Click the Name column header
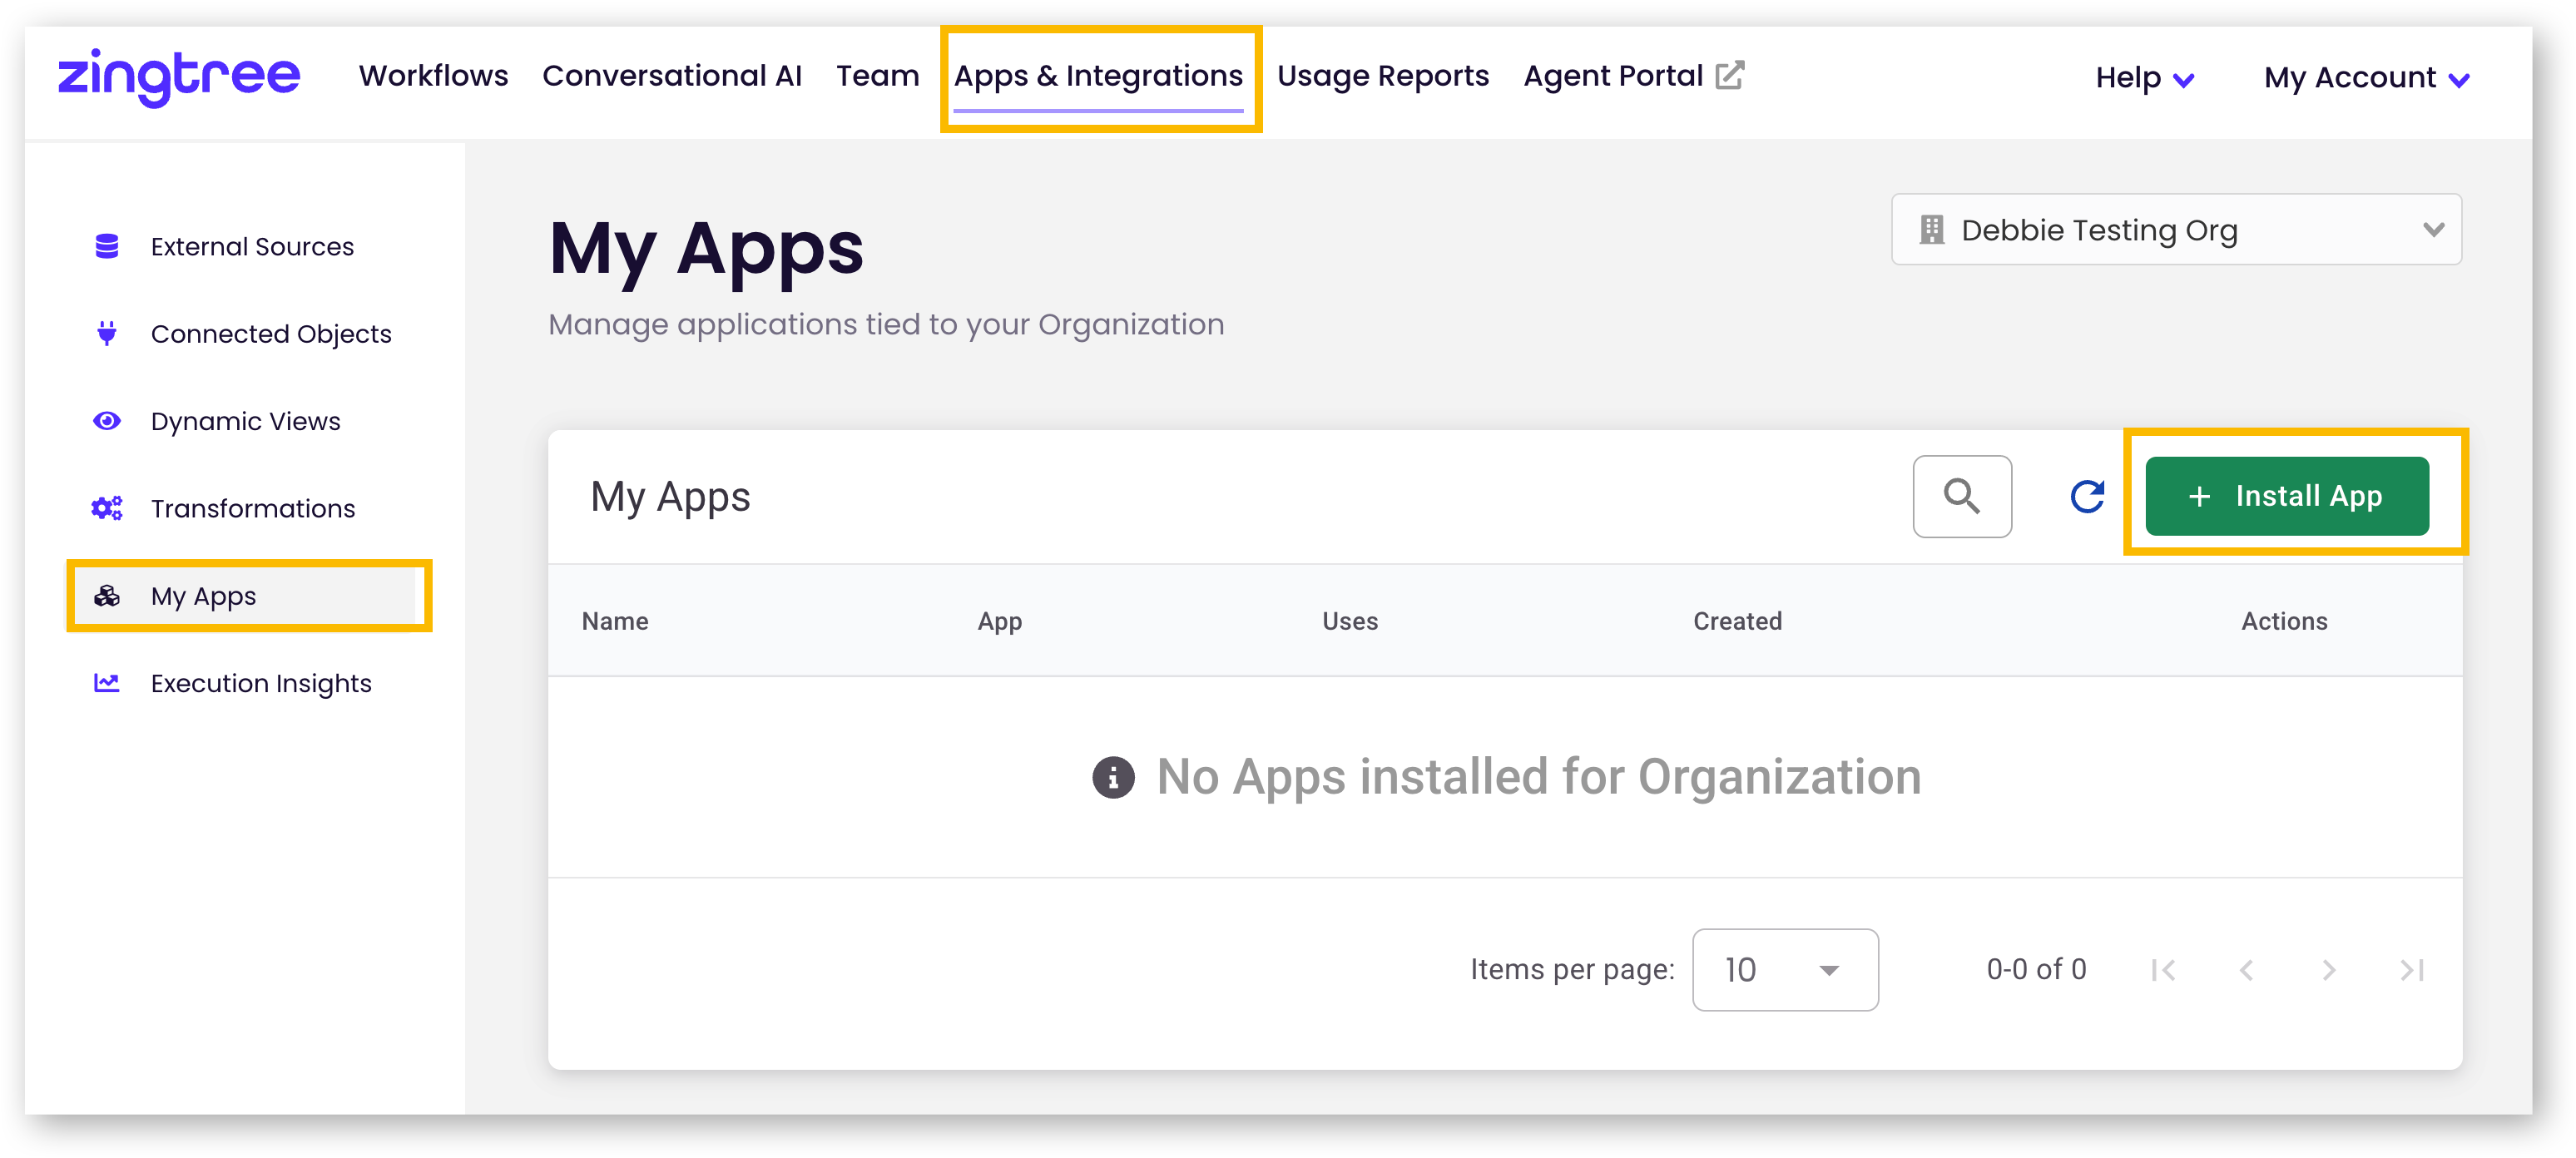Viewport: 2576px width, 1158px height. tap(615, 621)
